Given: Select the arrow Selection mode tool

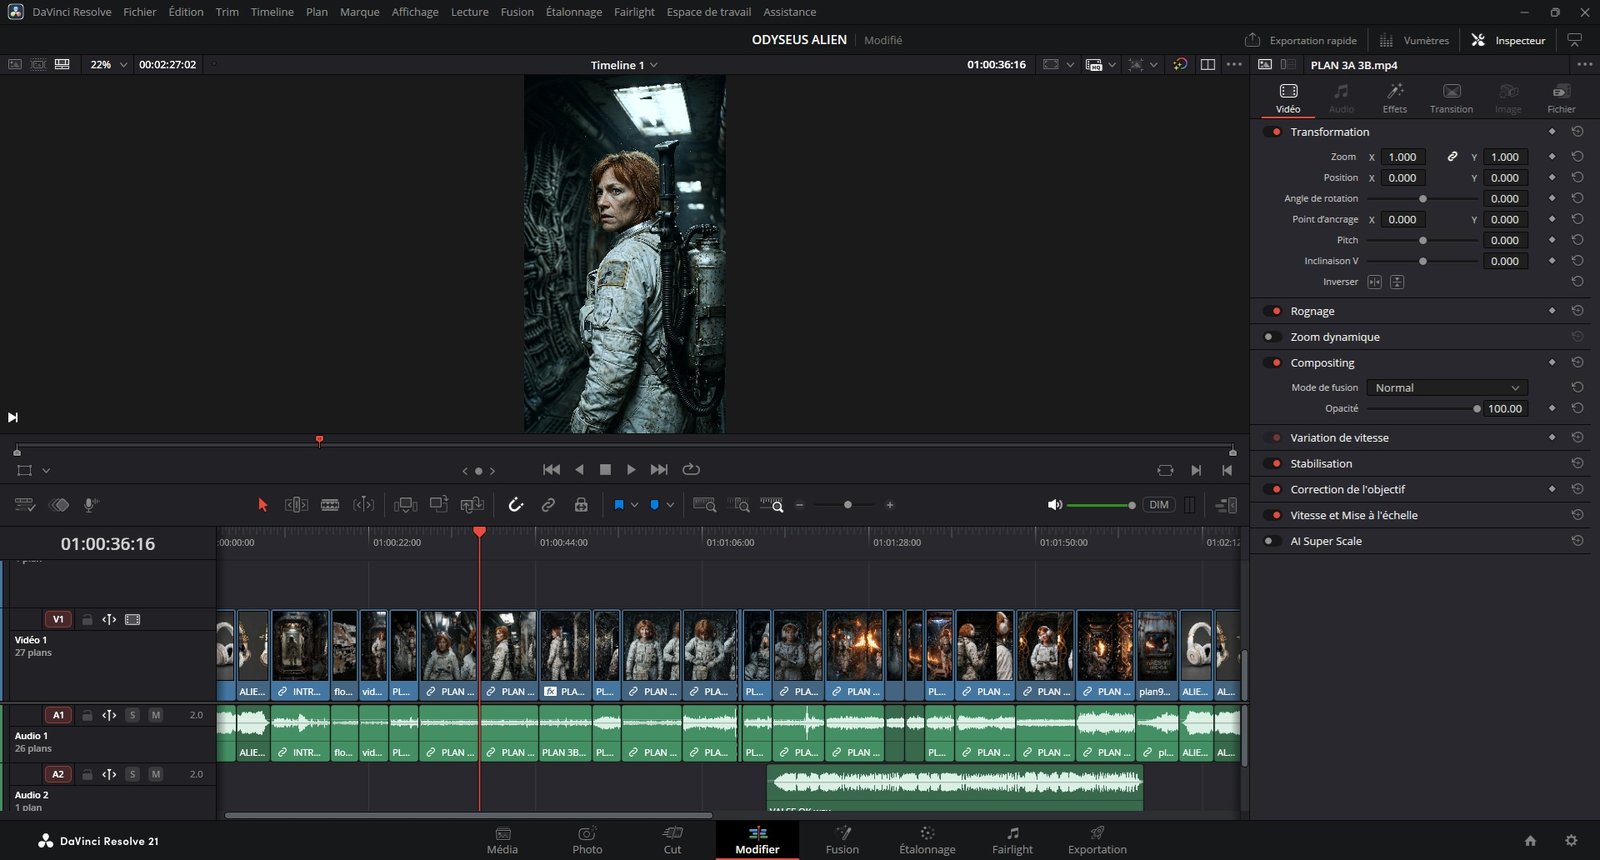Looking at the screenshot, I should [x=263, y=505].
